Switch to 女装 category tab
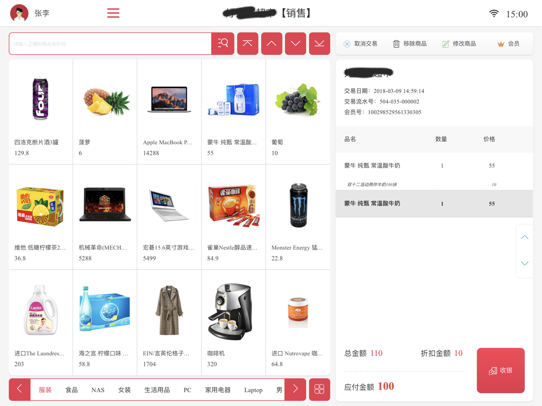Image resolution: width=542 pixels, height=406 pixels. pyautogui.click(x=124, y=390)
